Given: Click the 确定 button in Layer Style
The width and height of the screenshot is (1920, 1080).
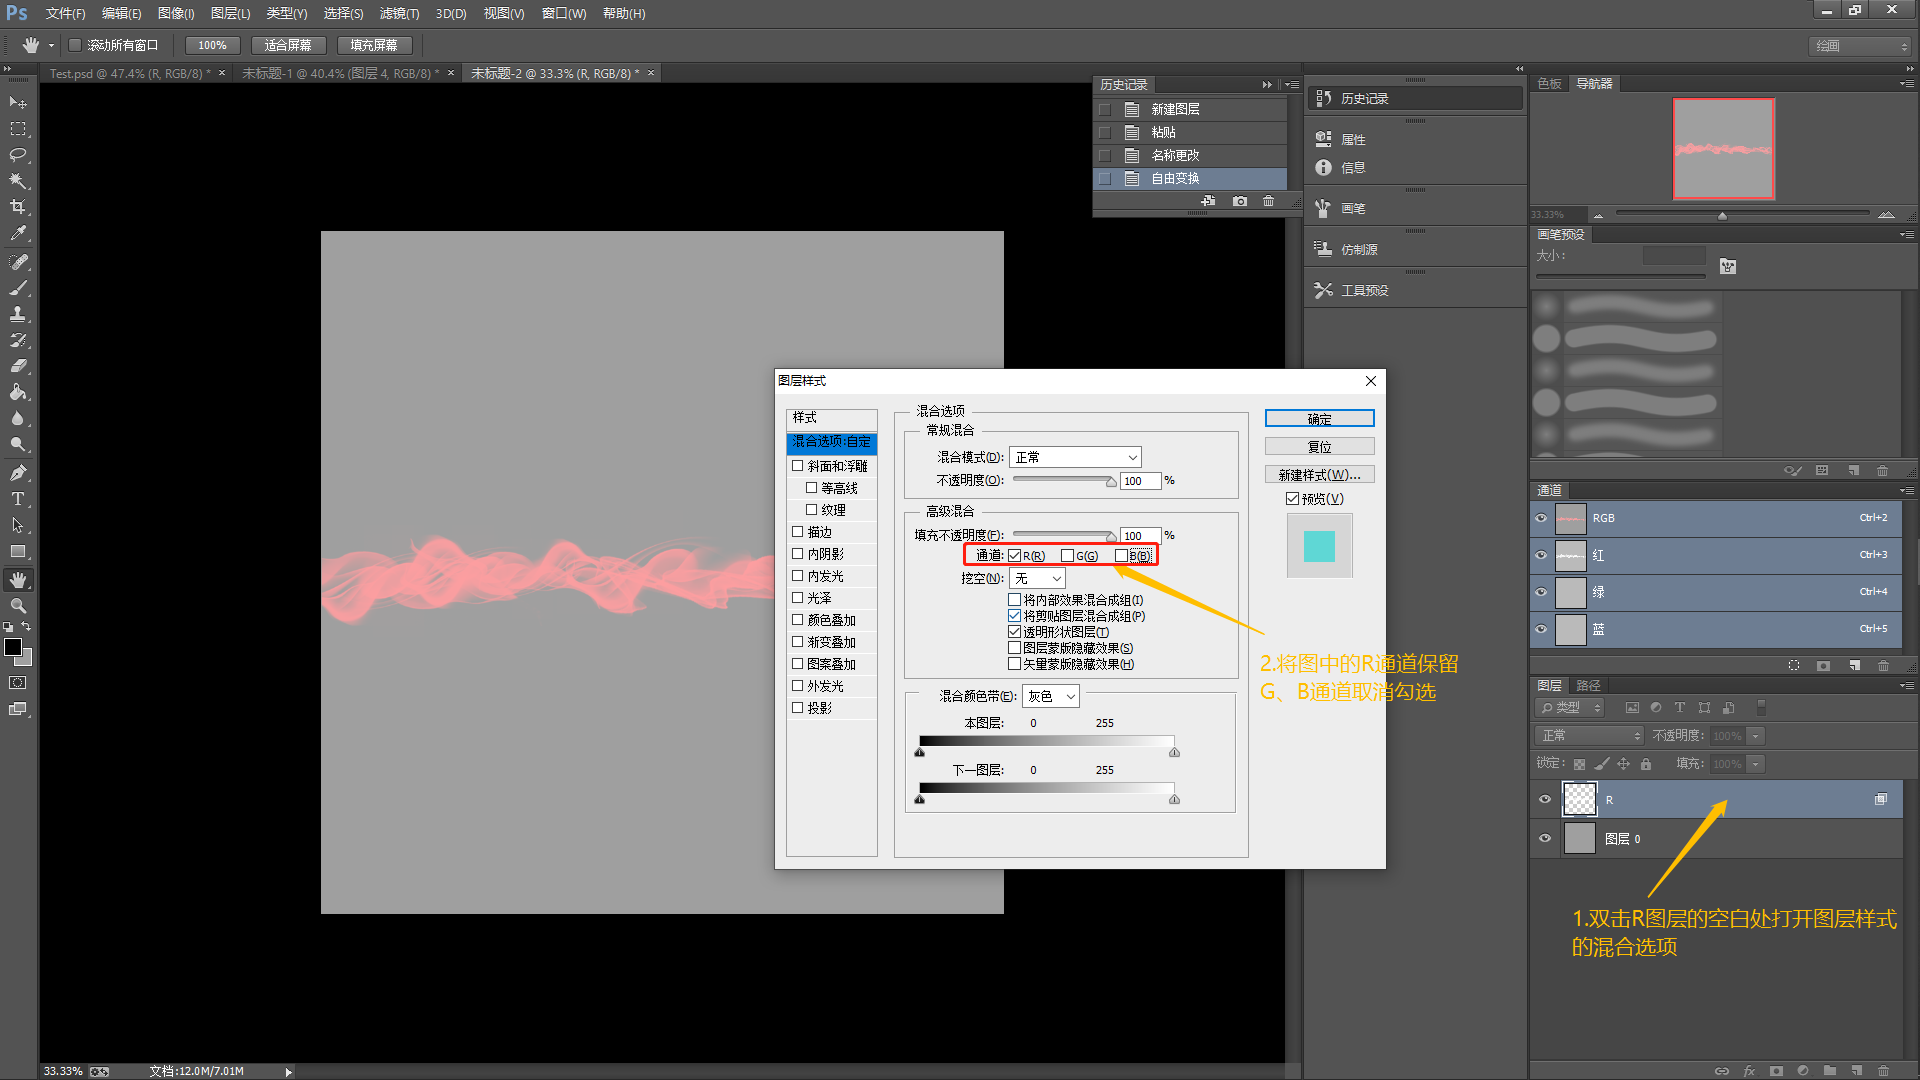Looking at the screenshot, I should coord(1319,418).
